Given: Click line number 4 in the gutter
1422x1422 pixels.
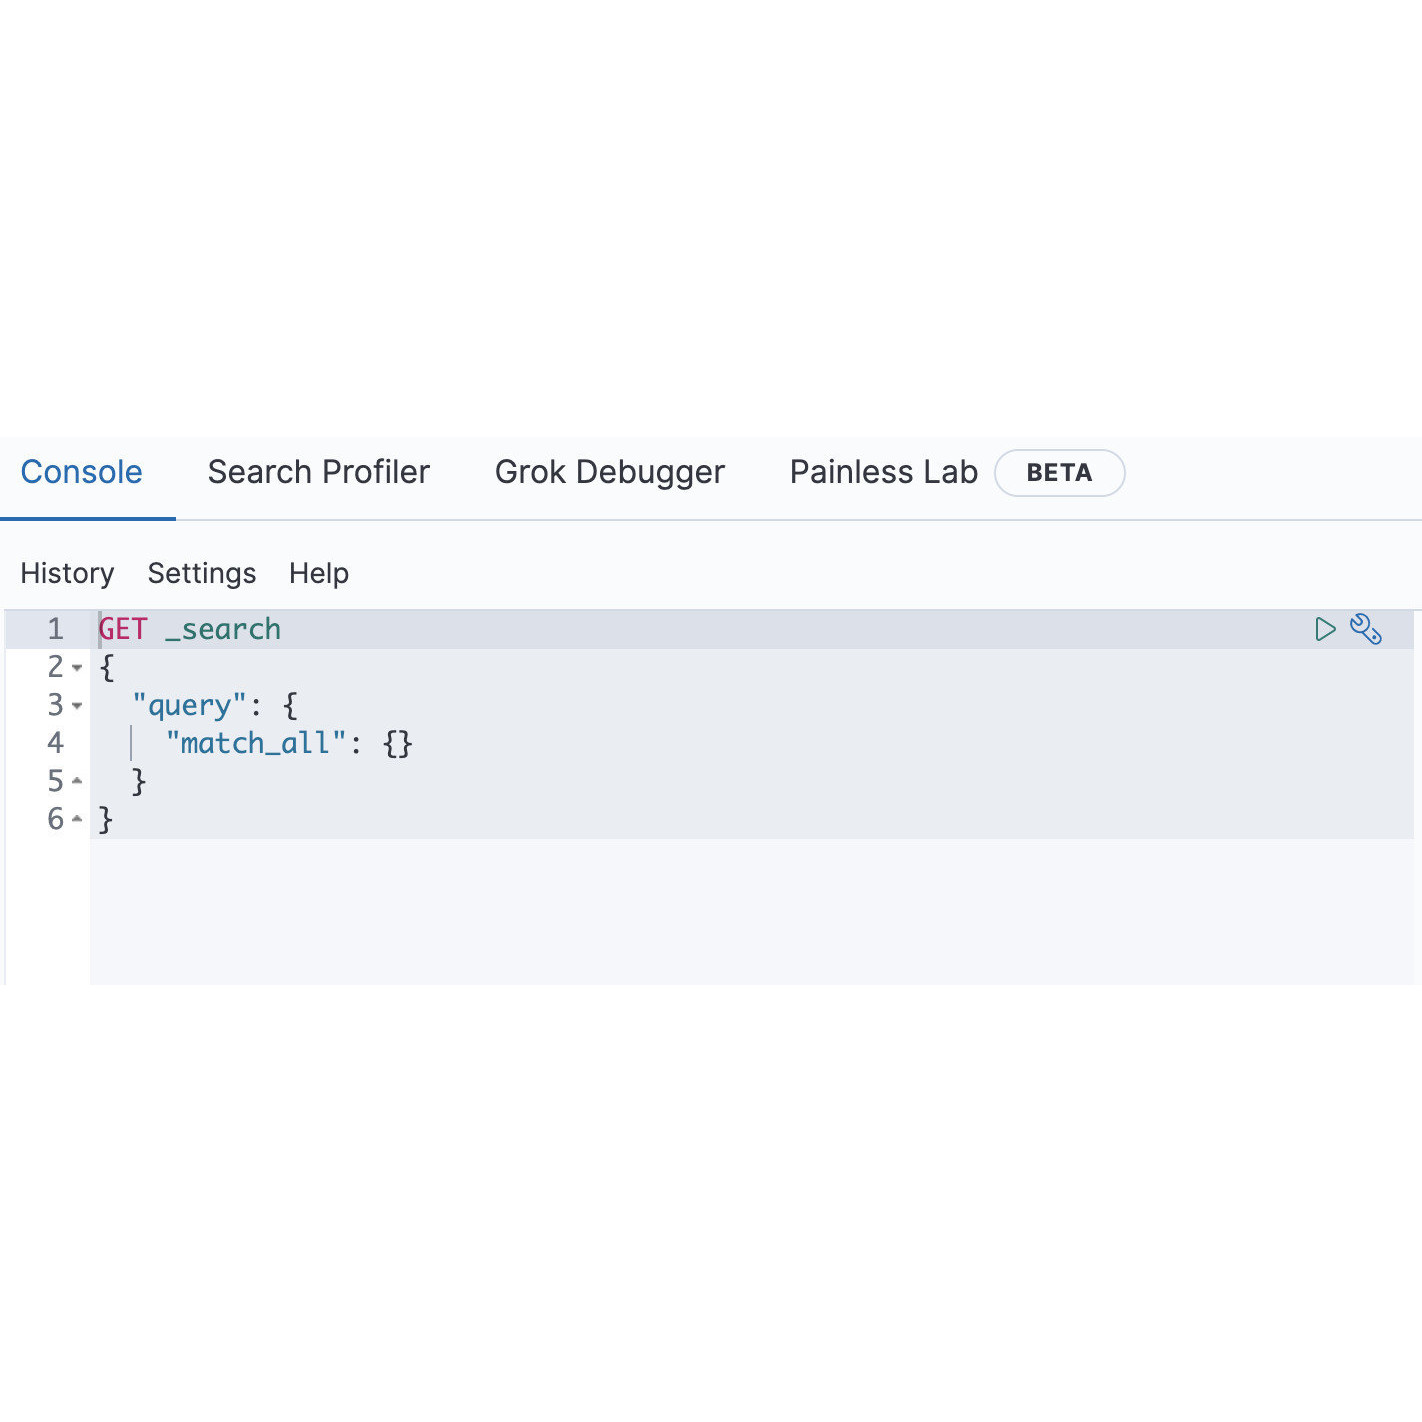Looking at the screenshot, I should [55, 743].
